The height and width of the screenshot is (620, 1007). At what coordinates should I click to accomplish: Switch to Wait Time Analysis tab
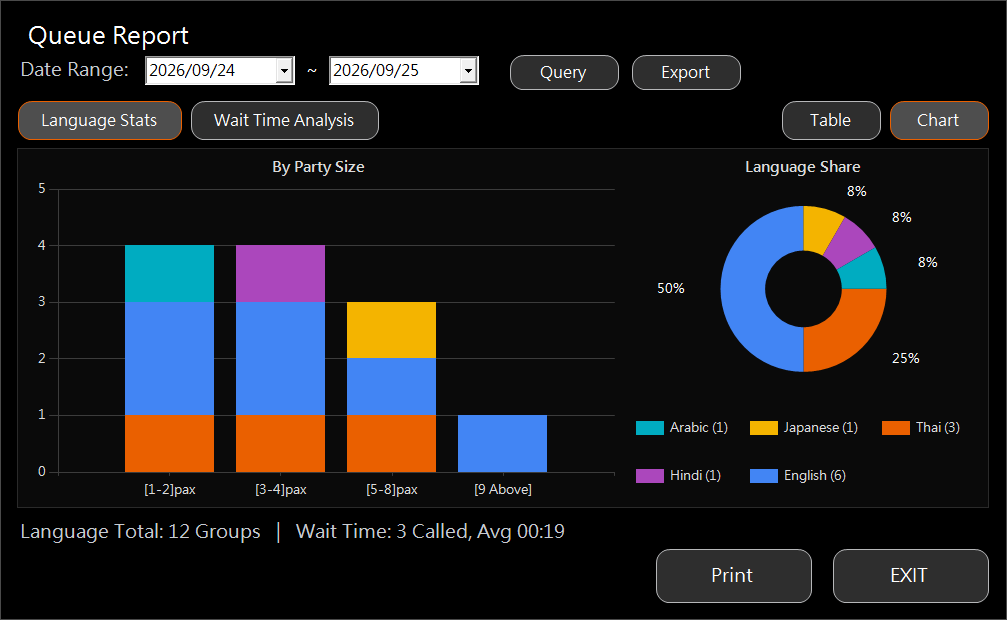[x=285, y=120]
